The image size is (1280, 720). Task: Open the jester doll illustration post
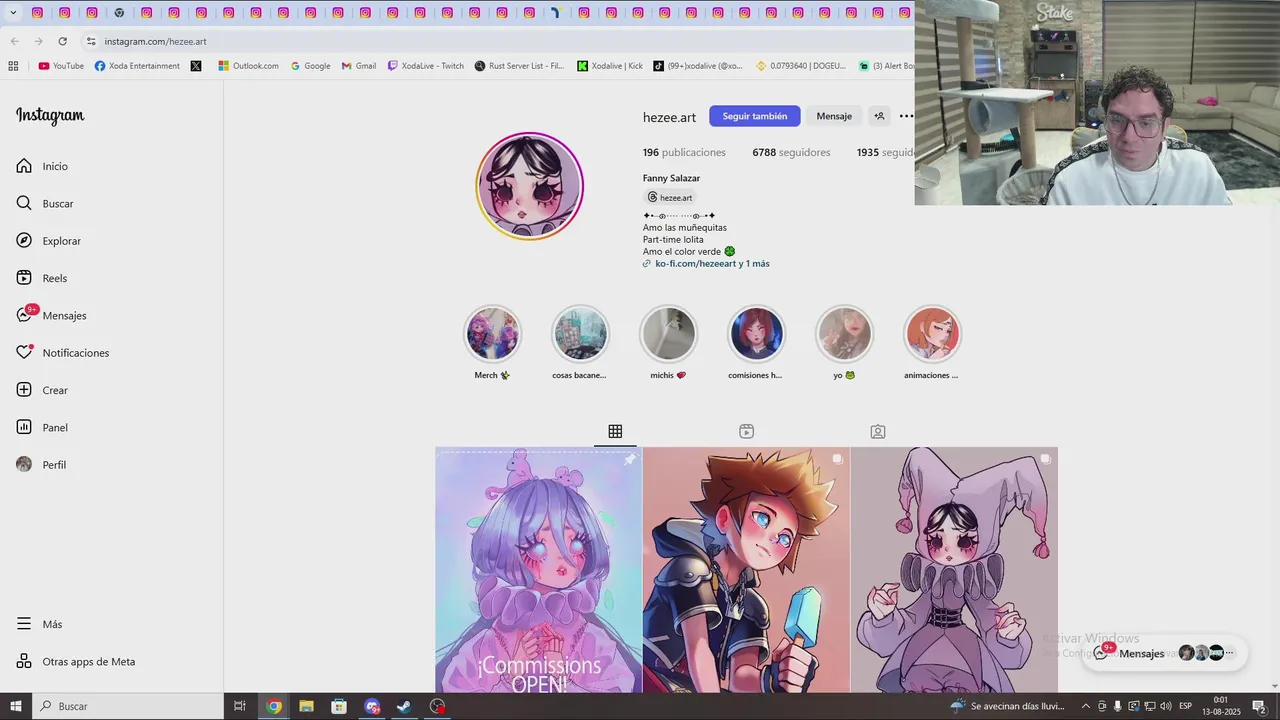tap(954, 570)
